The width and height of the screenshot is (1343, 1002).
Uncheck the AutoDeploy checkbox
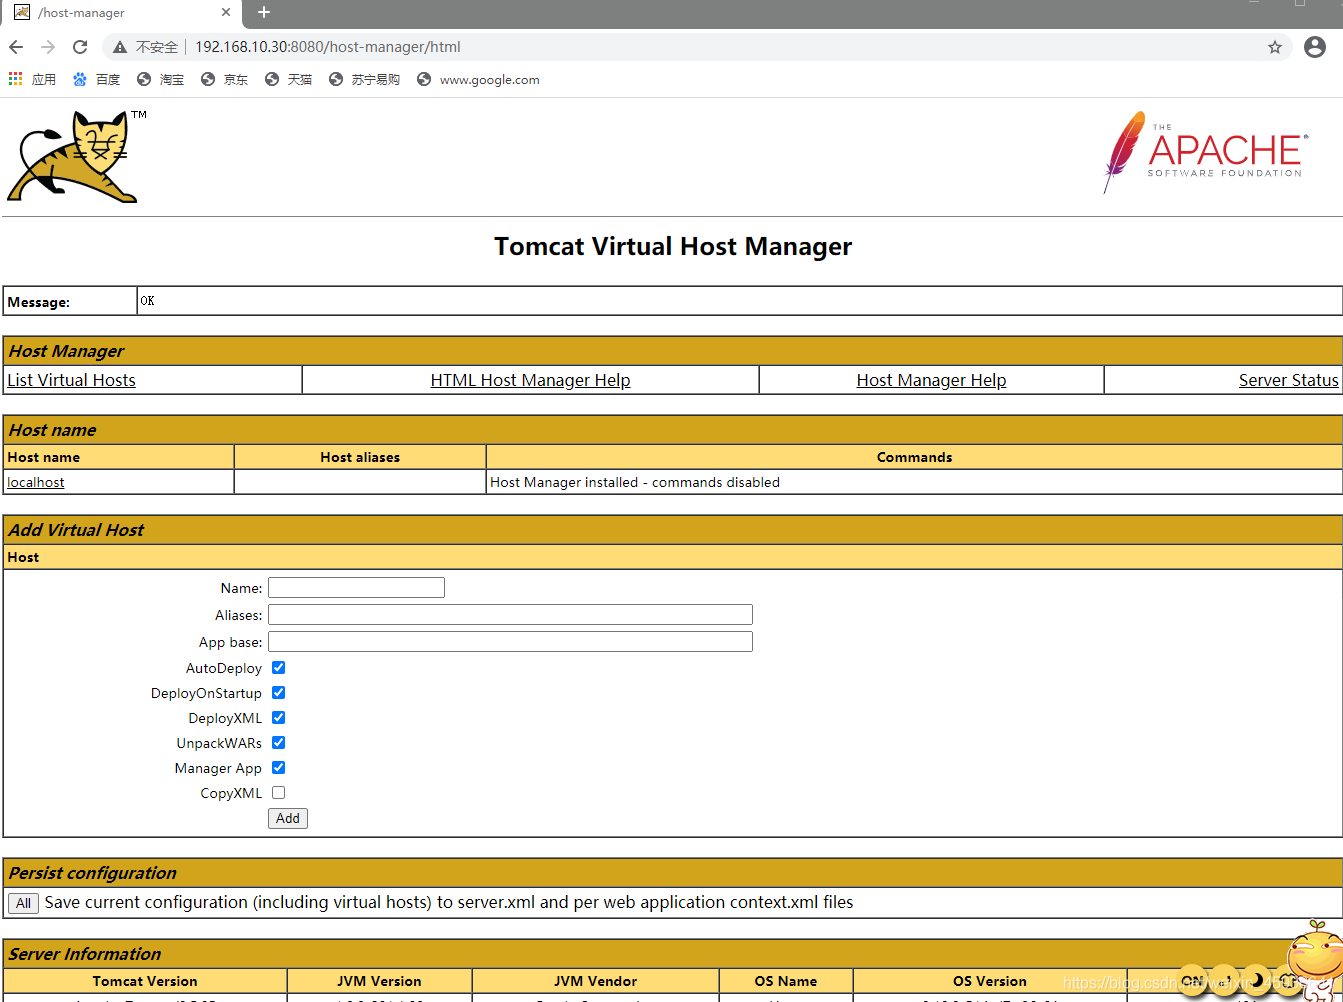[x=279, y=668]
